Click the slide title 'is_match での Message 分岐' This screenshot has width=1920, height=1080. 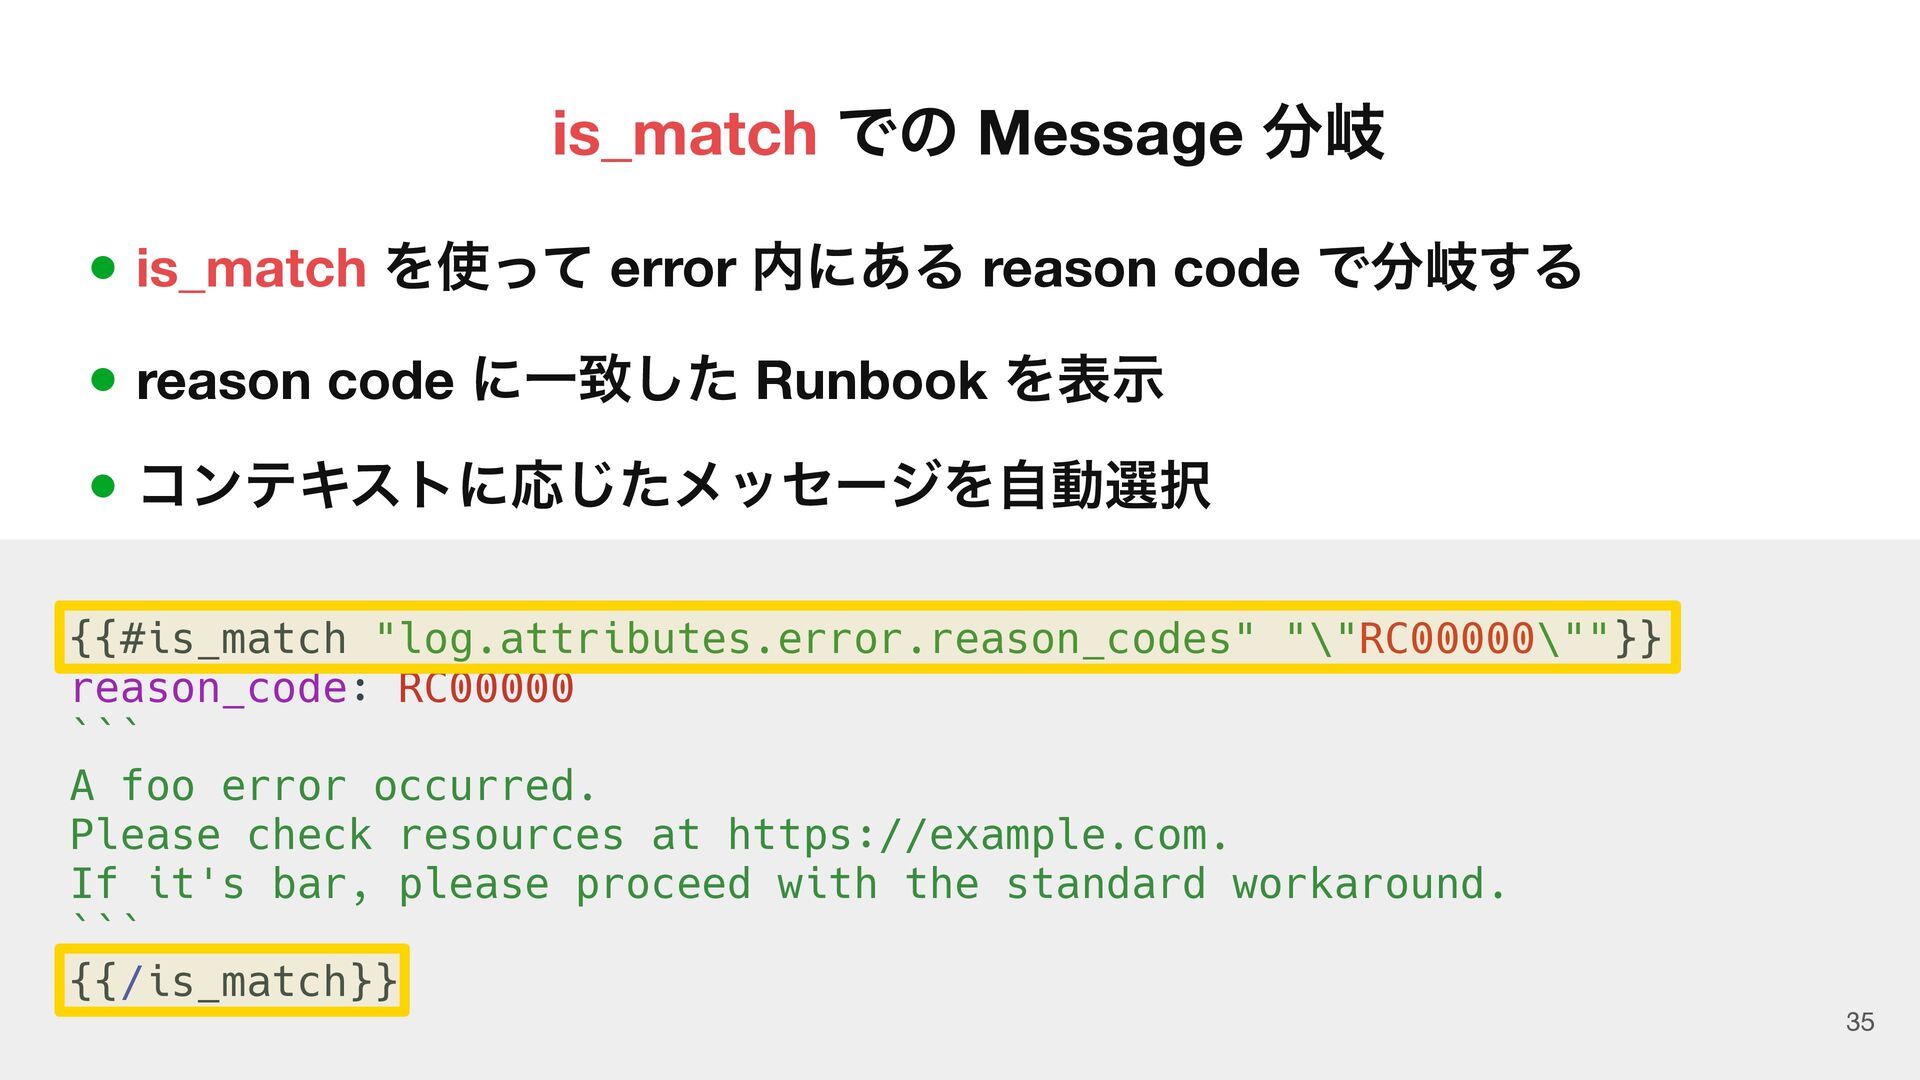[968, 133]
